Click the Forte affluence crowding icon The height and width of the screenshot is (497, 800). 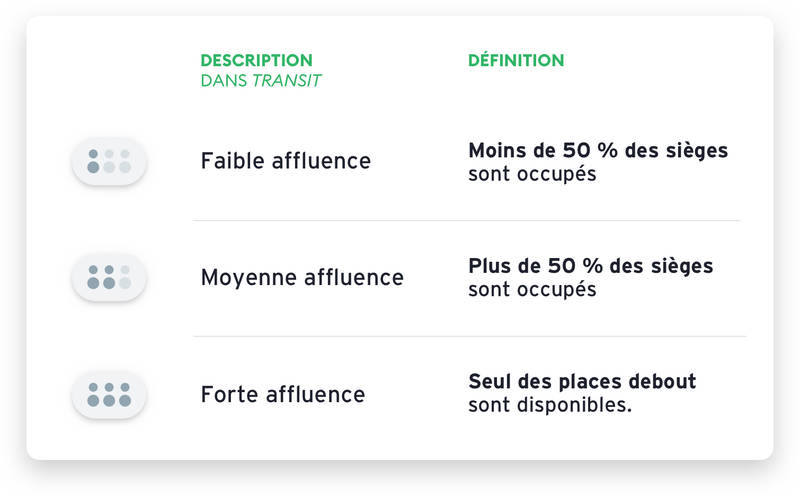[x=109, y=394]
